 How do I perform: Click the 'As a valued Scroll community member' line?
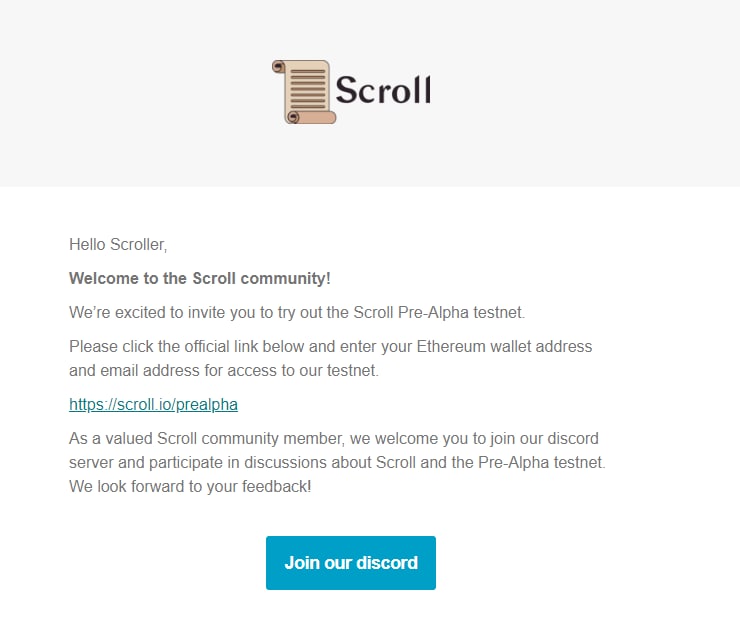334,438
